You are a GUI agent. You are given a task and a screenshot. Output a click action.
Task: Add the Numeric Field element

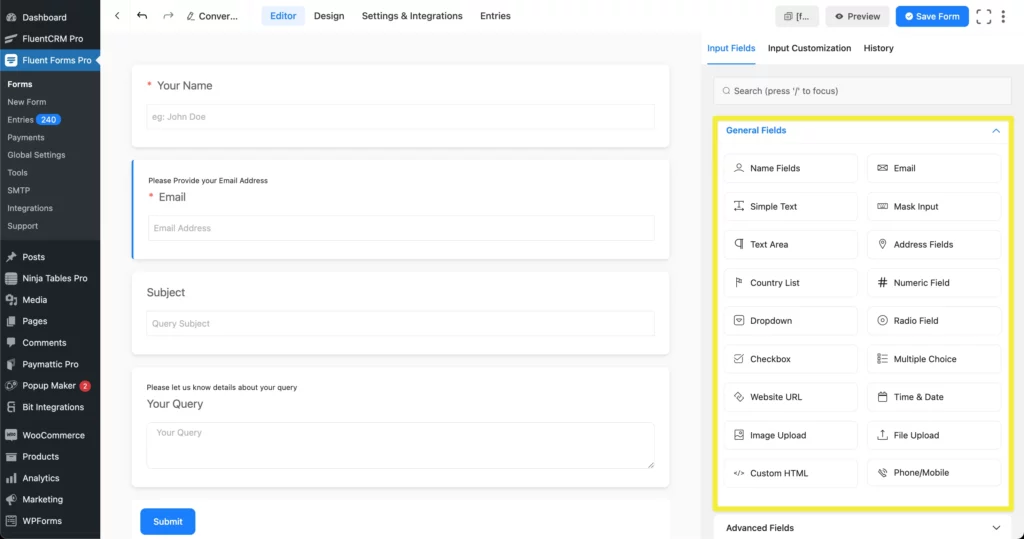tap(934, 283)
